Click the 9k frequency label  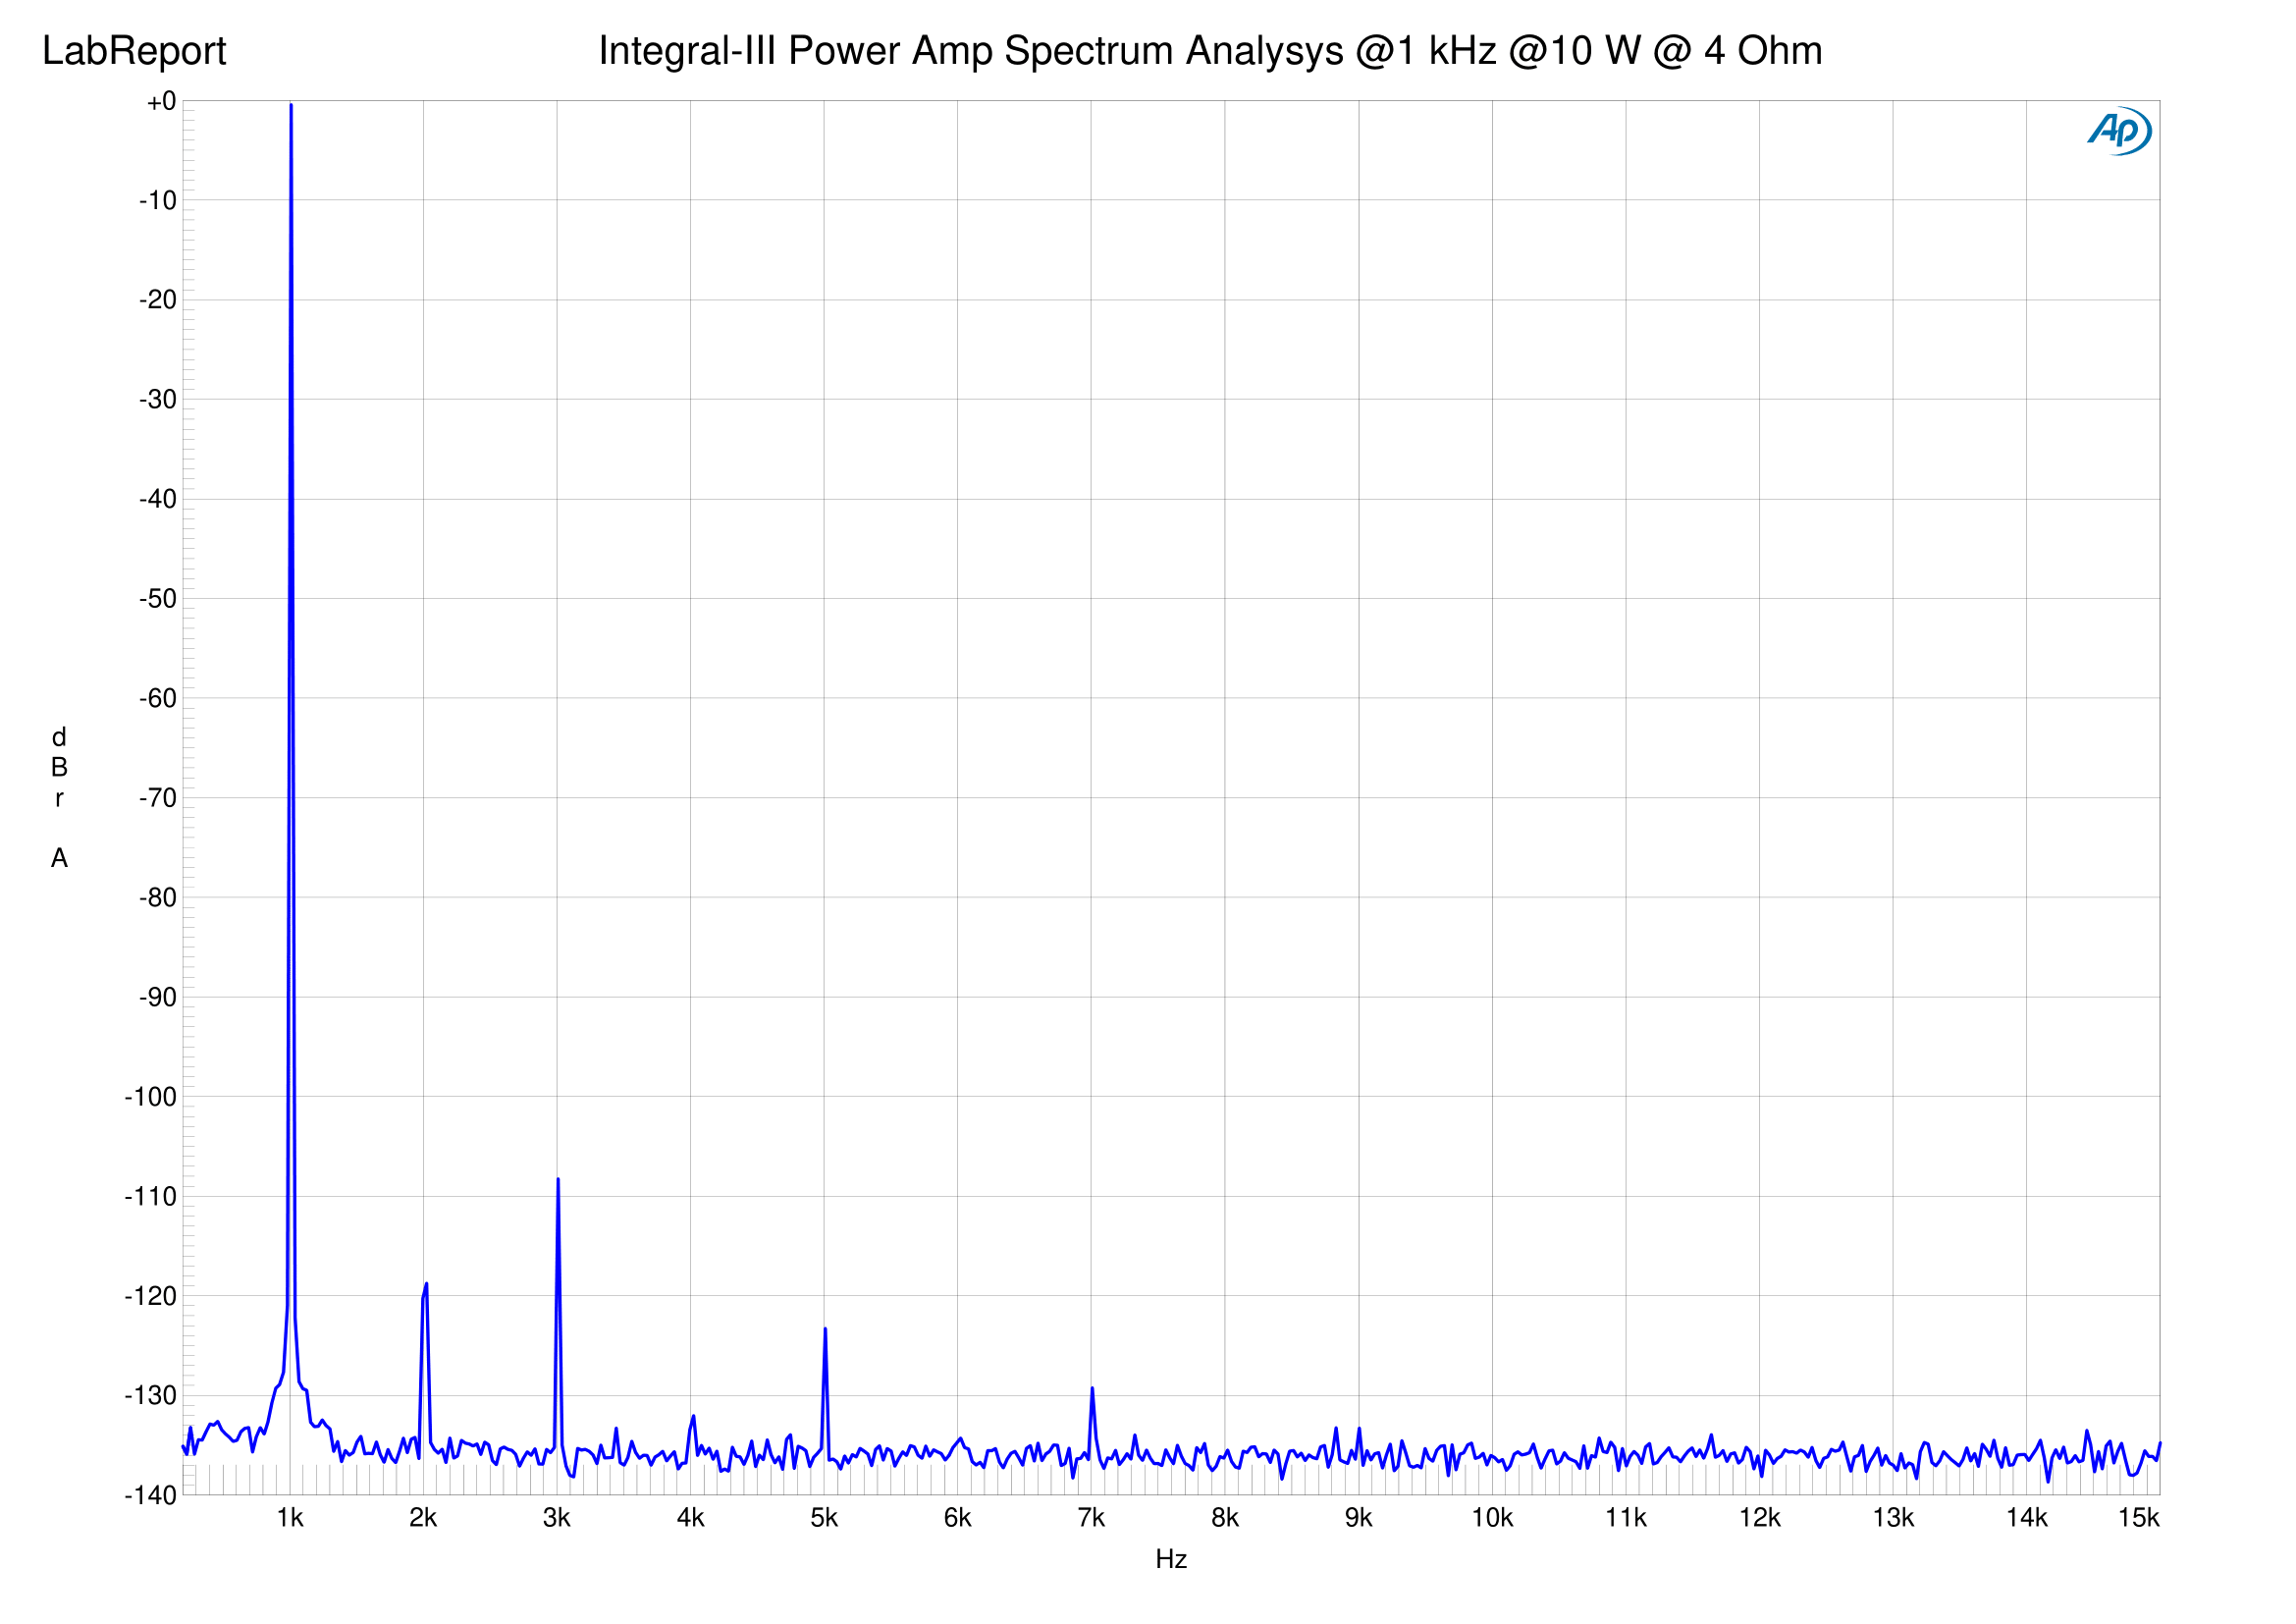pos(1358,1518)
